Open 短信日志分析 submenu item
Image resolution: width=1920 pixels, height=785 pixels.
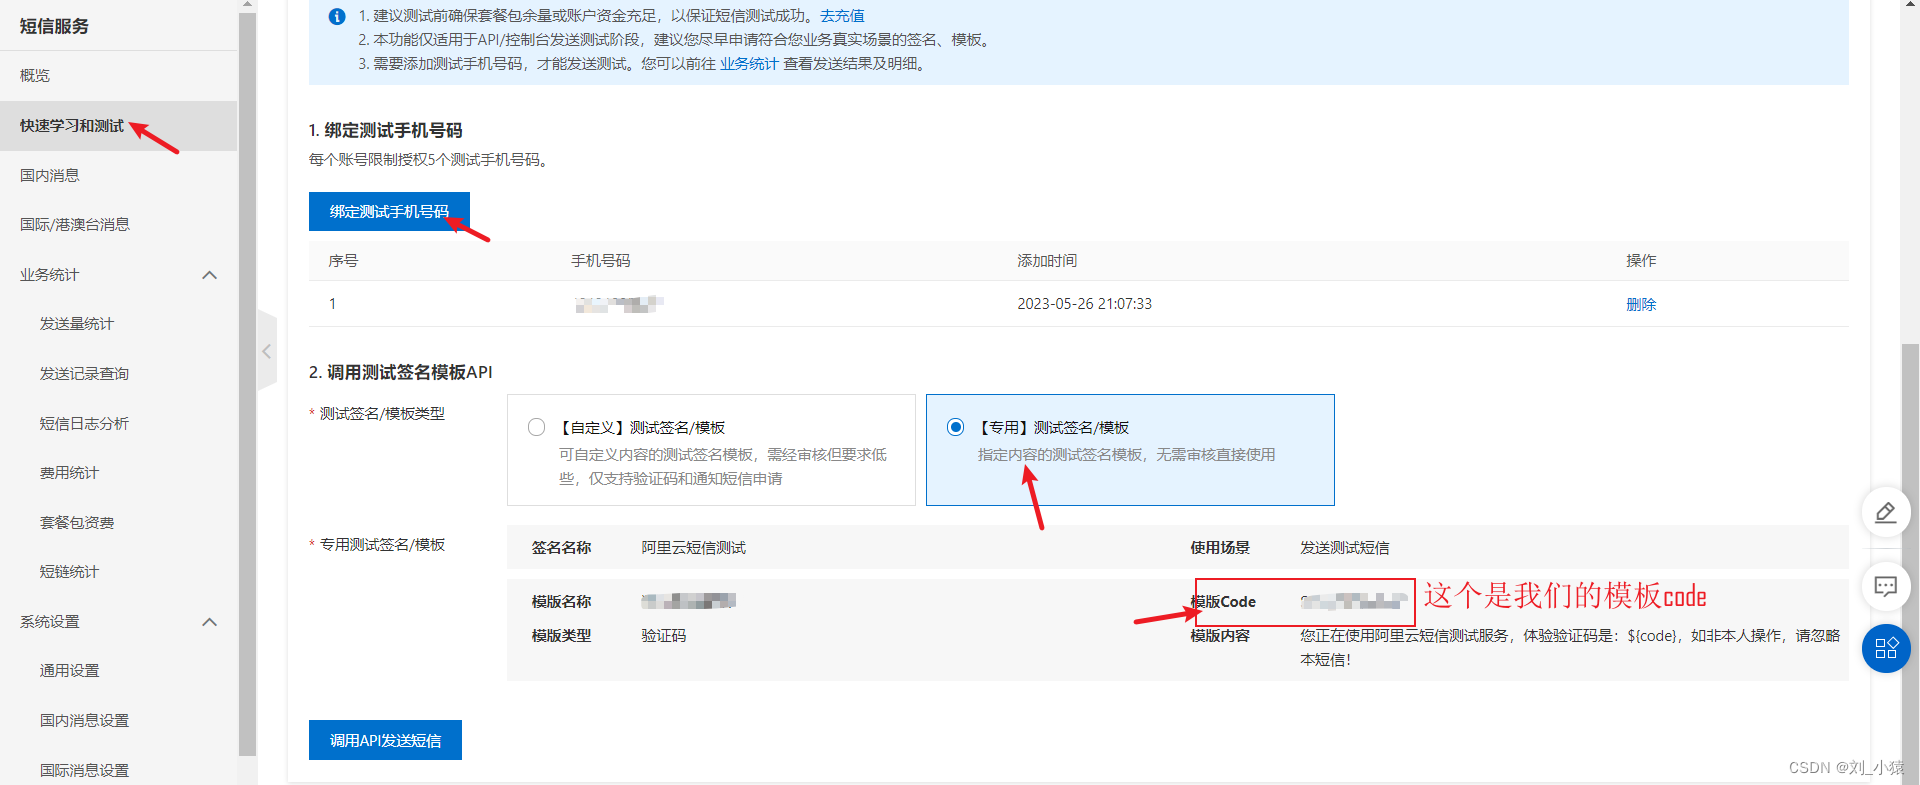[84, 424]
